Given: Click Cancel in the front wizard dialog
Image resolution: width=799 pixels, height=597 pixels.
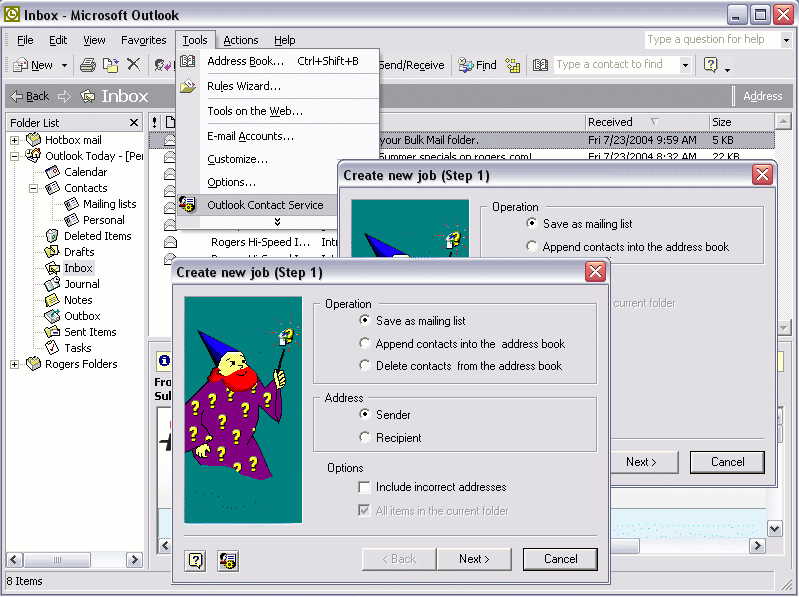Looking at the screenshot, I should pyautogui.click(x=561, y=559).
